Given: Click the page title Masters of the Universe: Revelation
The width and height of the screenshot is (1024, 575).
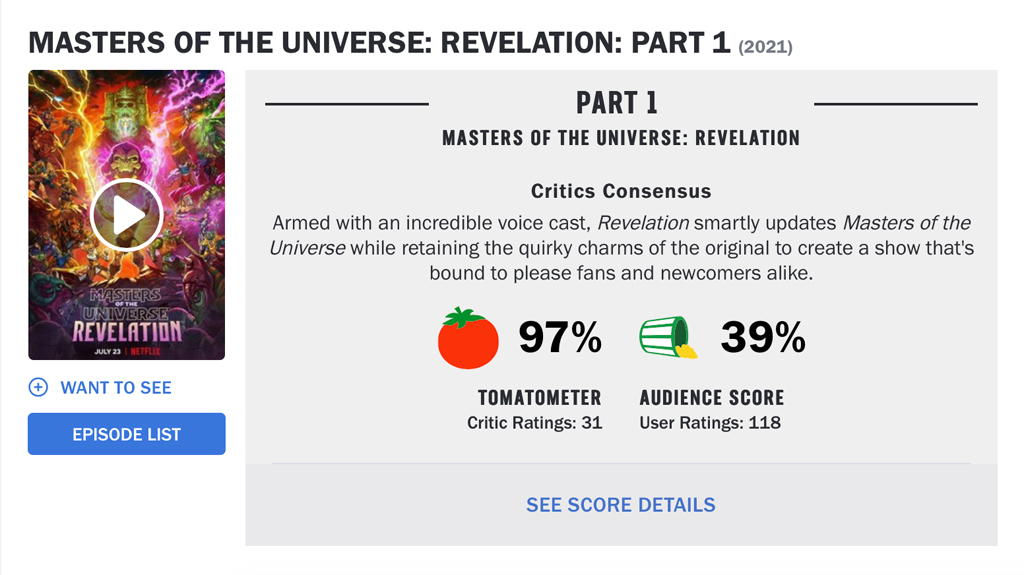Looking at the screenshot, I should [x=379, y=43].
